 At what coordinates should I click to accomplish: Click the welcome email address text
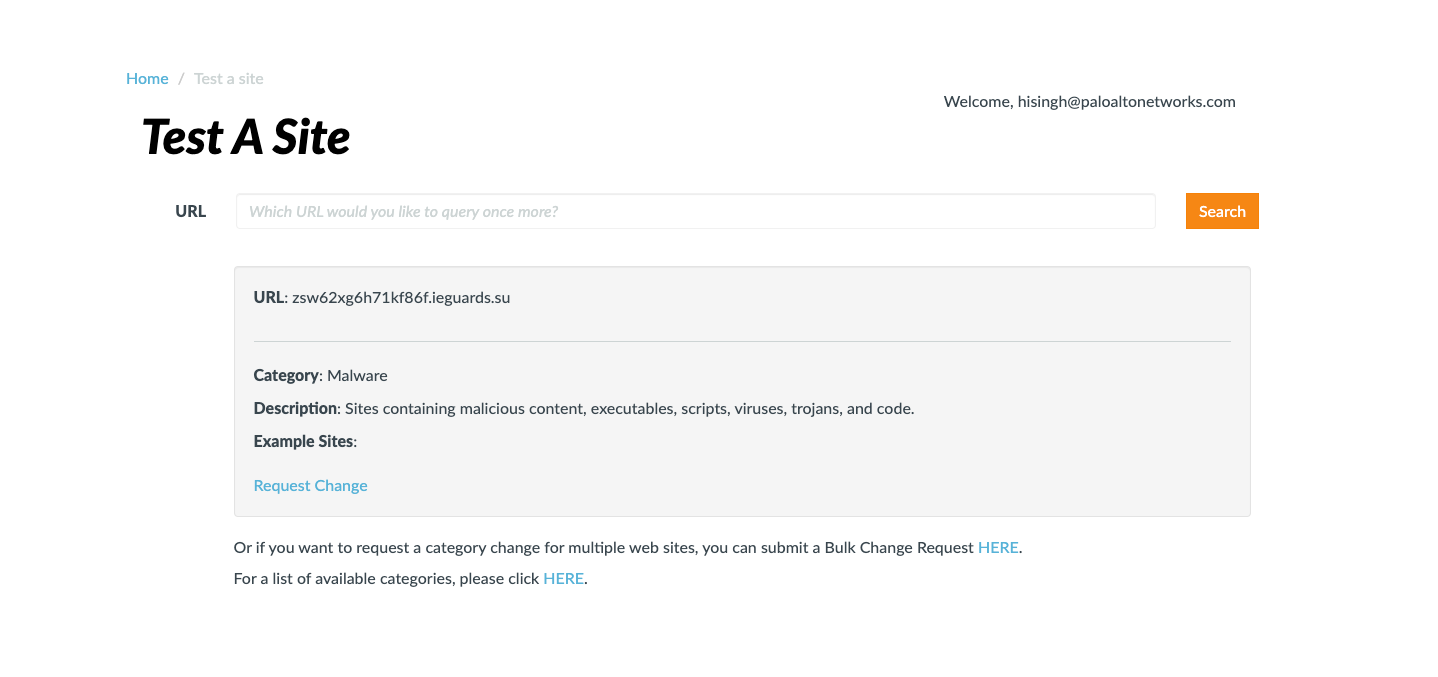pos(1126,101)
